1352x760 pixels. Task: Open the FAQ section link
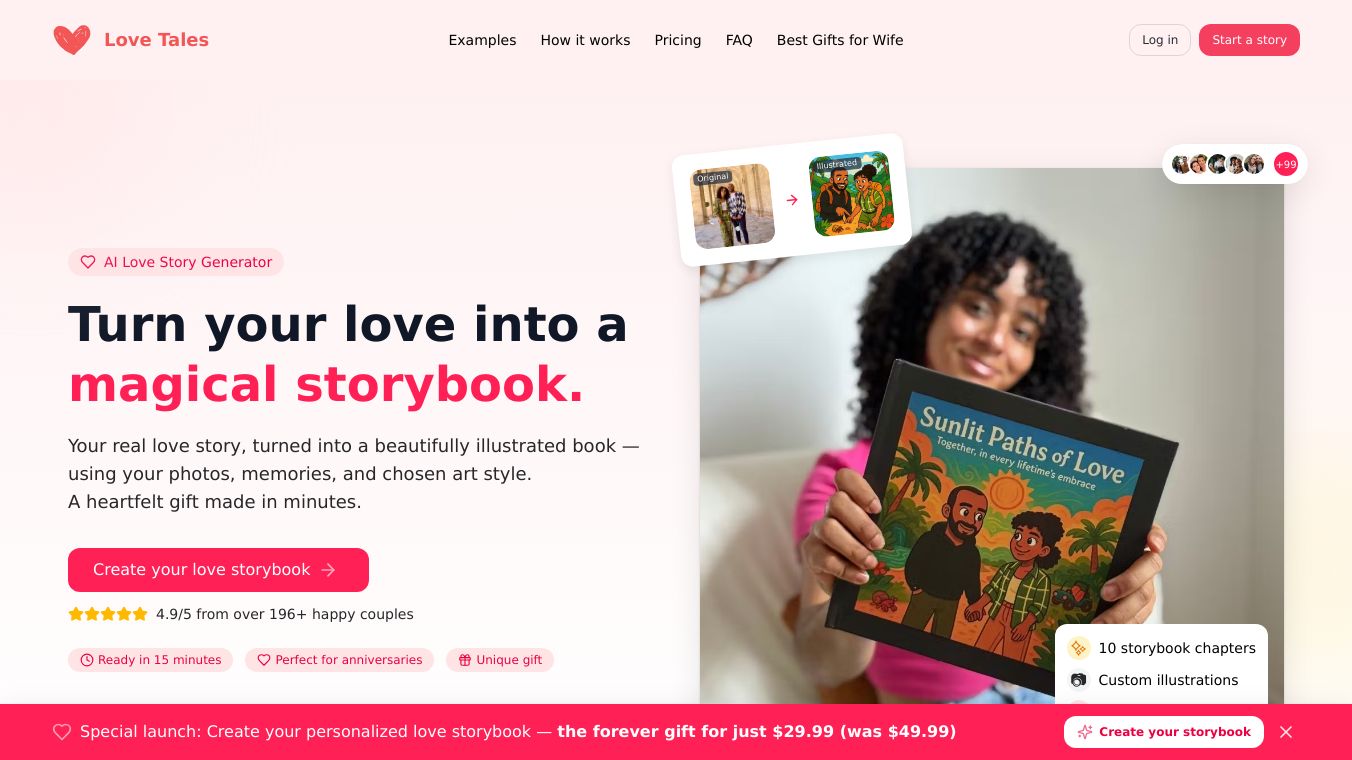[739, 40]
